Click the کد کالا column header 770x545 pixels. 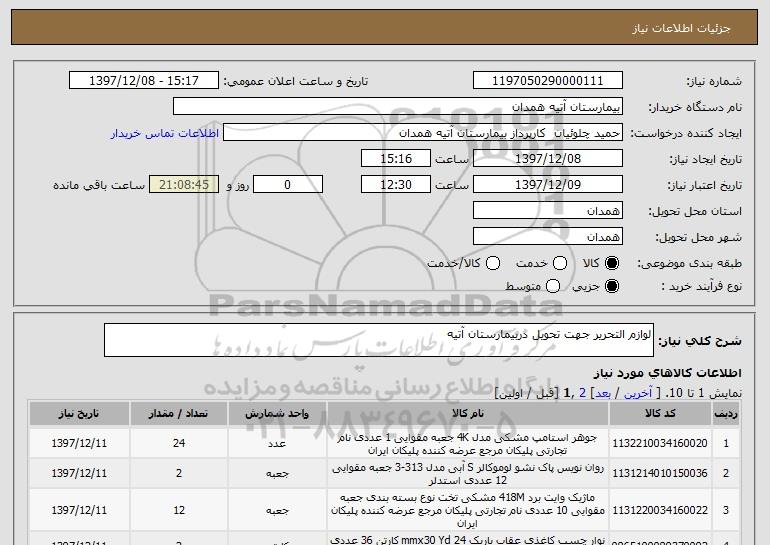tap(660, 413)
